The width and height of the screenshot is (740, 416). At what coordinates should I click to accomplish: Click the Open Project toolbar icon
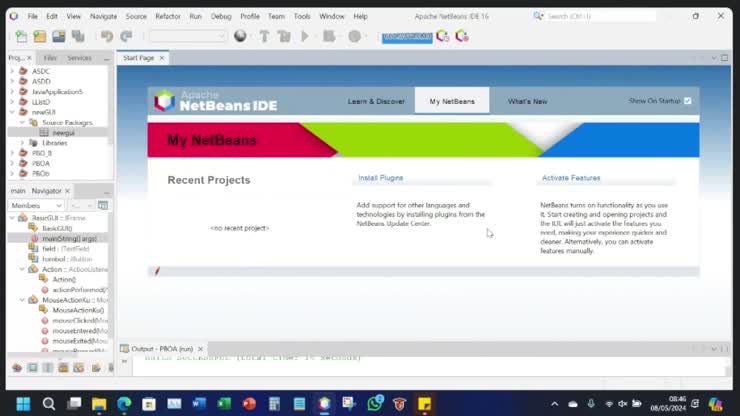[x=58, y=36]
